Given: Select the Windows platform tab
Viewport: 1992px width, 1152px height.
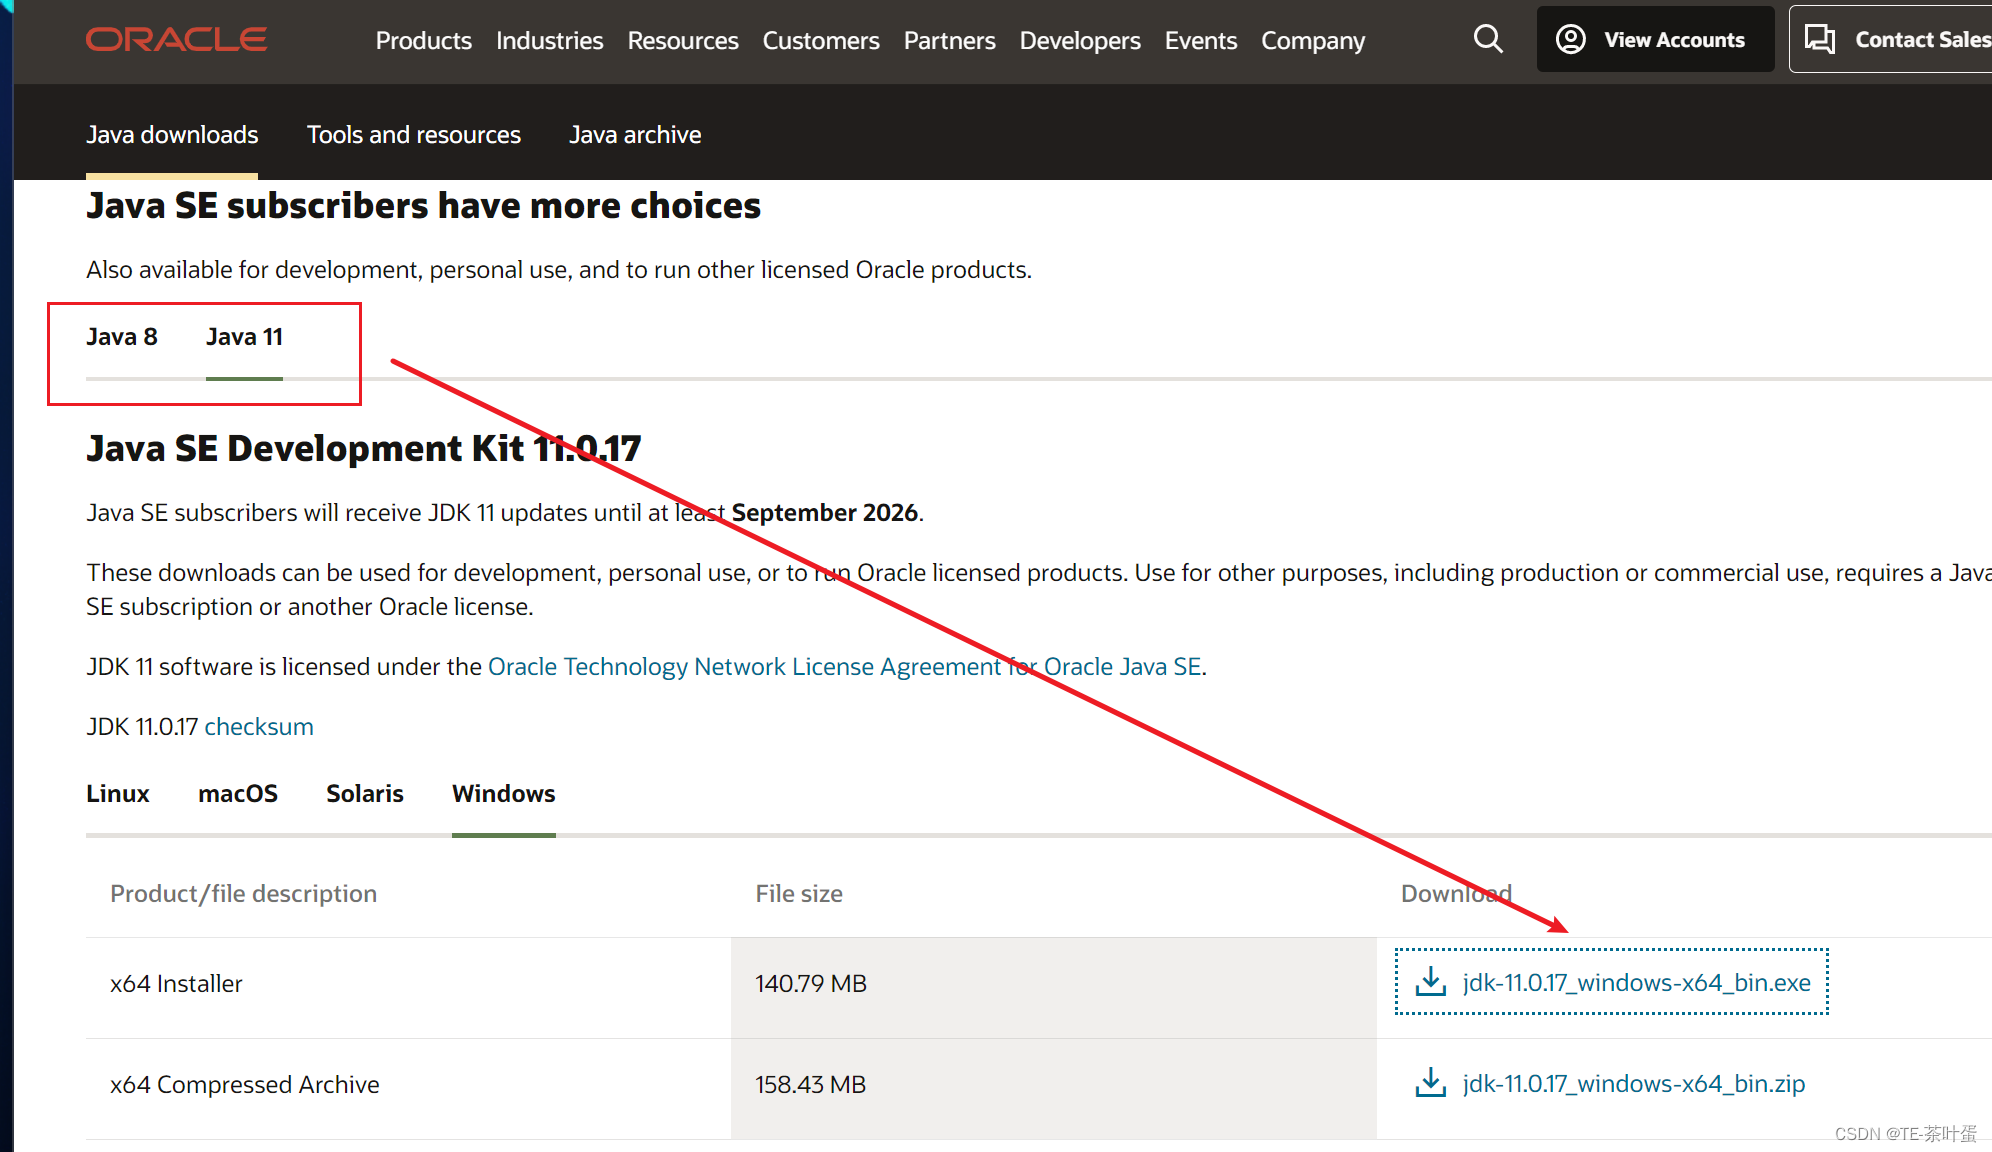Looking at the screenshot, I should click(504, 793).
